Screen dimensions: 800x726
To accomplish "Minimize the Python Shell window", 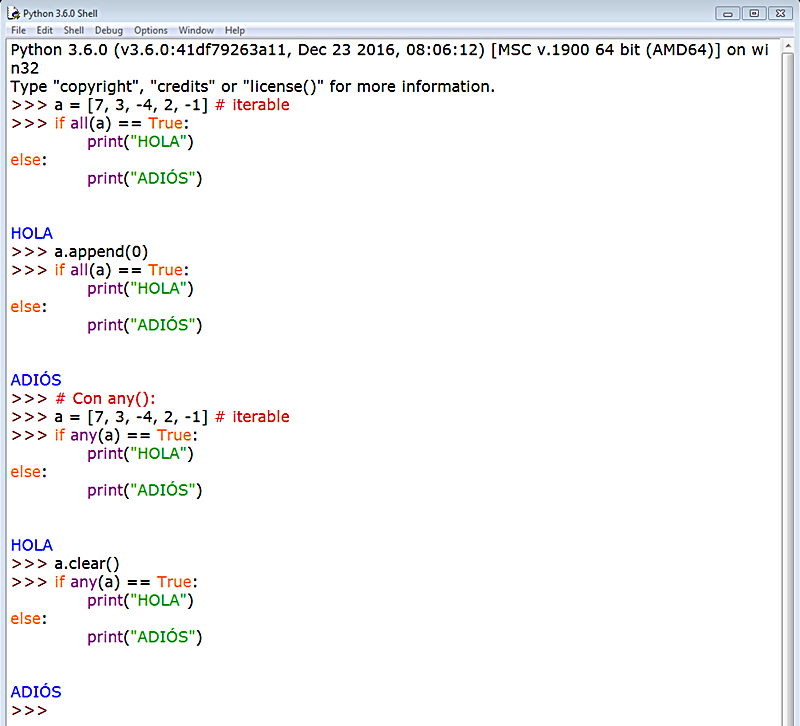I will [728, 13].
